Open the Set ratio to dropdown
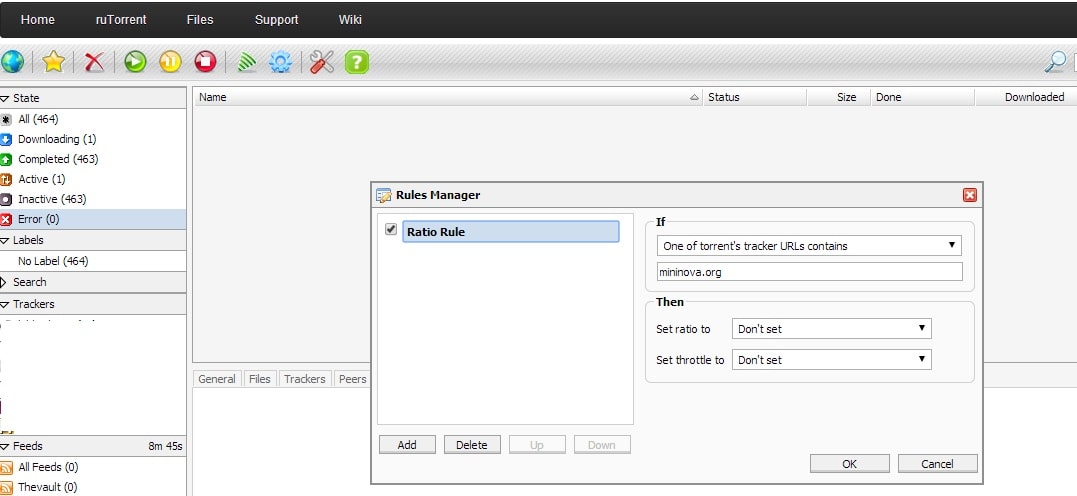The height and width of the screenshot is (496, 1077). click(831, 329)
